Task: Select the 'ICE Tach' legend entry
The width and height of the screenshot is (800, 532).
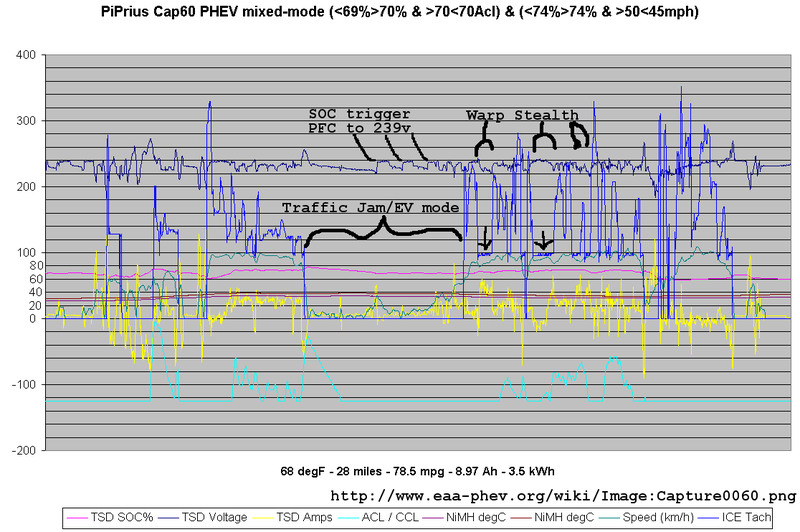Action: tap(746, 517)
